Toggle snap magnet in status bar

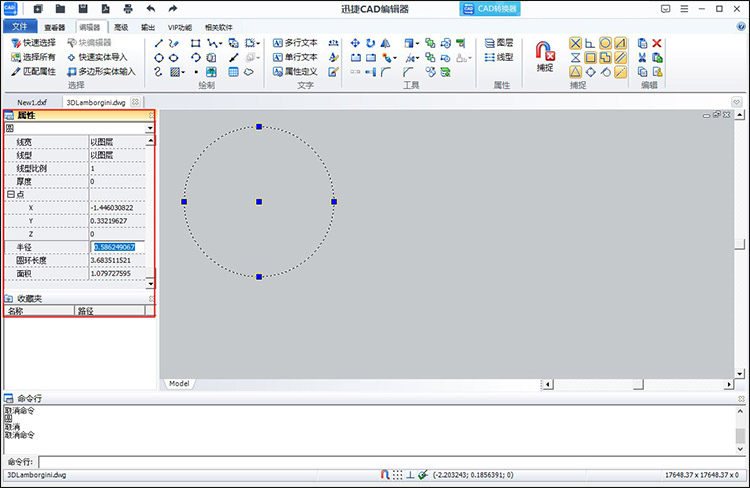[x=385, y=475]
